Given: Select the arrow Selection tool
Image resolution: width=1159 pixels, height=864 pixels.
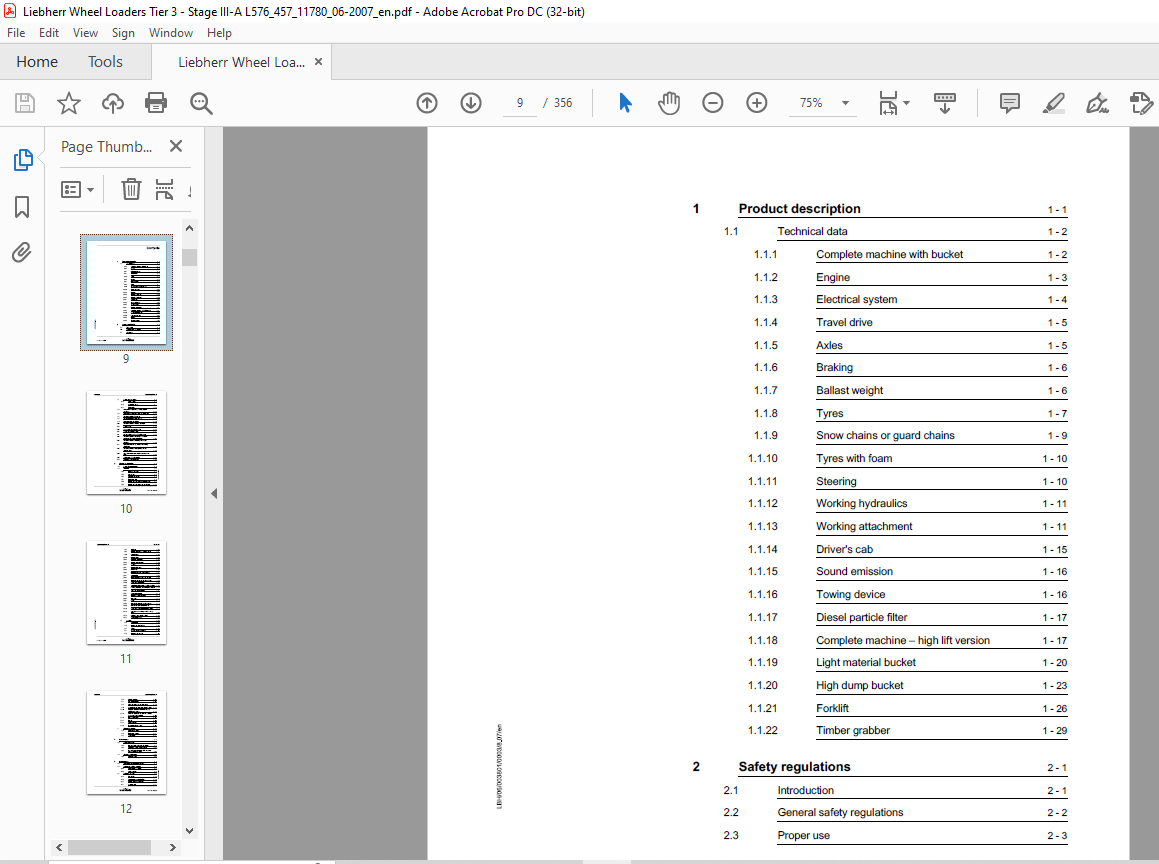Looking at the screenshot, I should [625, 103].
